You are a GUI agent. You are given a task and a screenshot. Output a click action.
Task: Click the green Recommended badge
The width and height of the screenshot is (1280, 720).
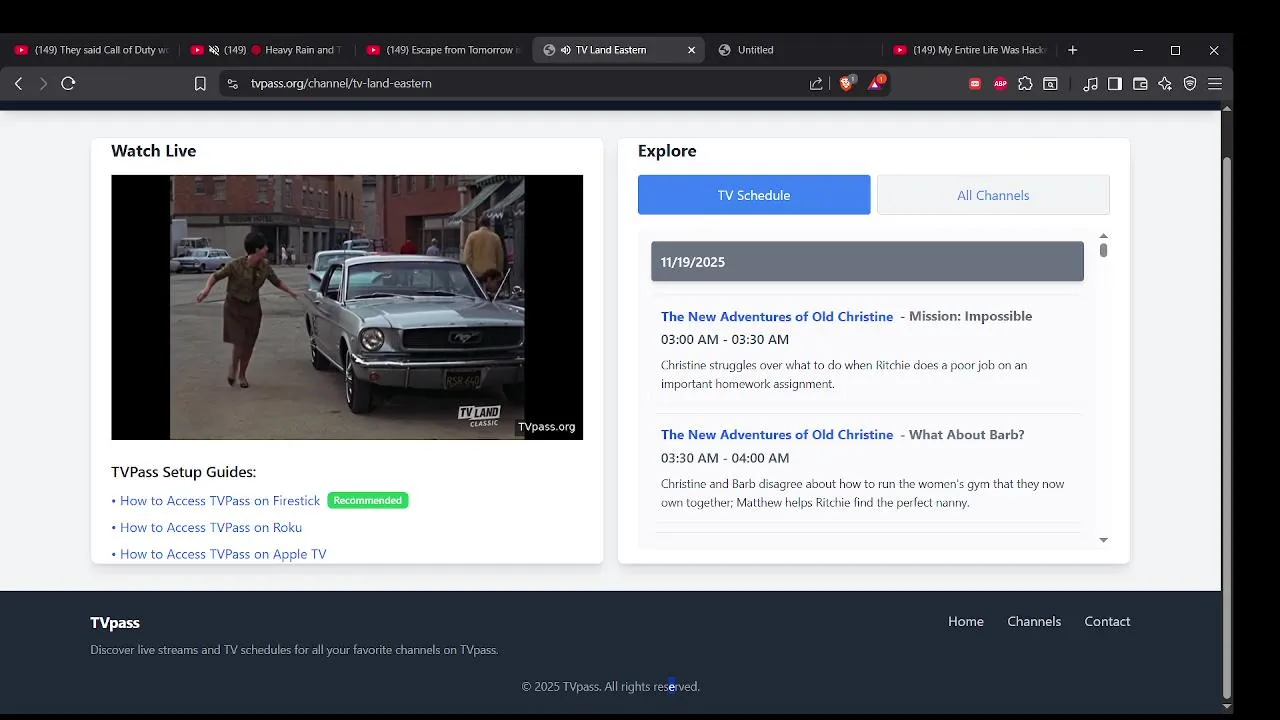tap(368, 500)
